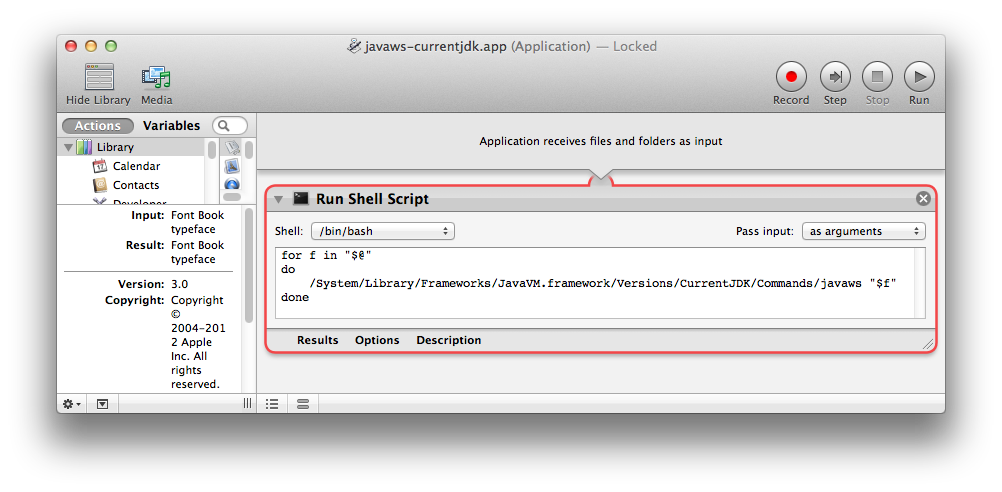Switch to the Actions tab
The width and height of the screenshot is (1002, 492).
(x=98, y=126)
